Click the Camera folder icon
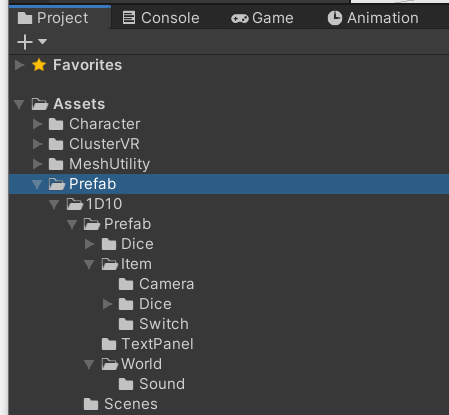This screenshot has height=415, width=449. pyautogui.click(x=126, y=284)
